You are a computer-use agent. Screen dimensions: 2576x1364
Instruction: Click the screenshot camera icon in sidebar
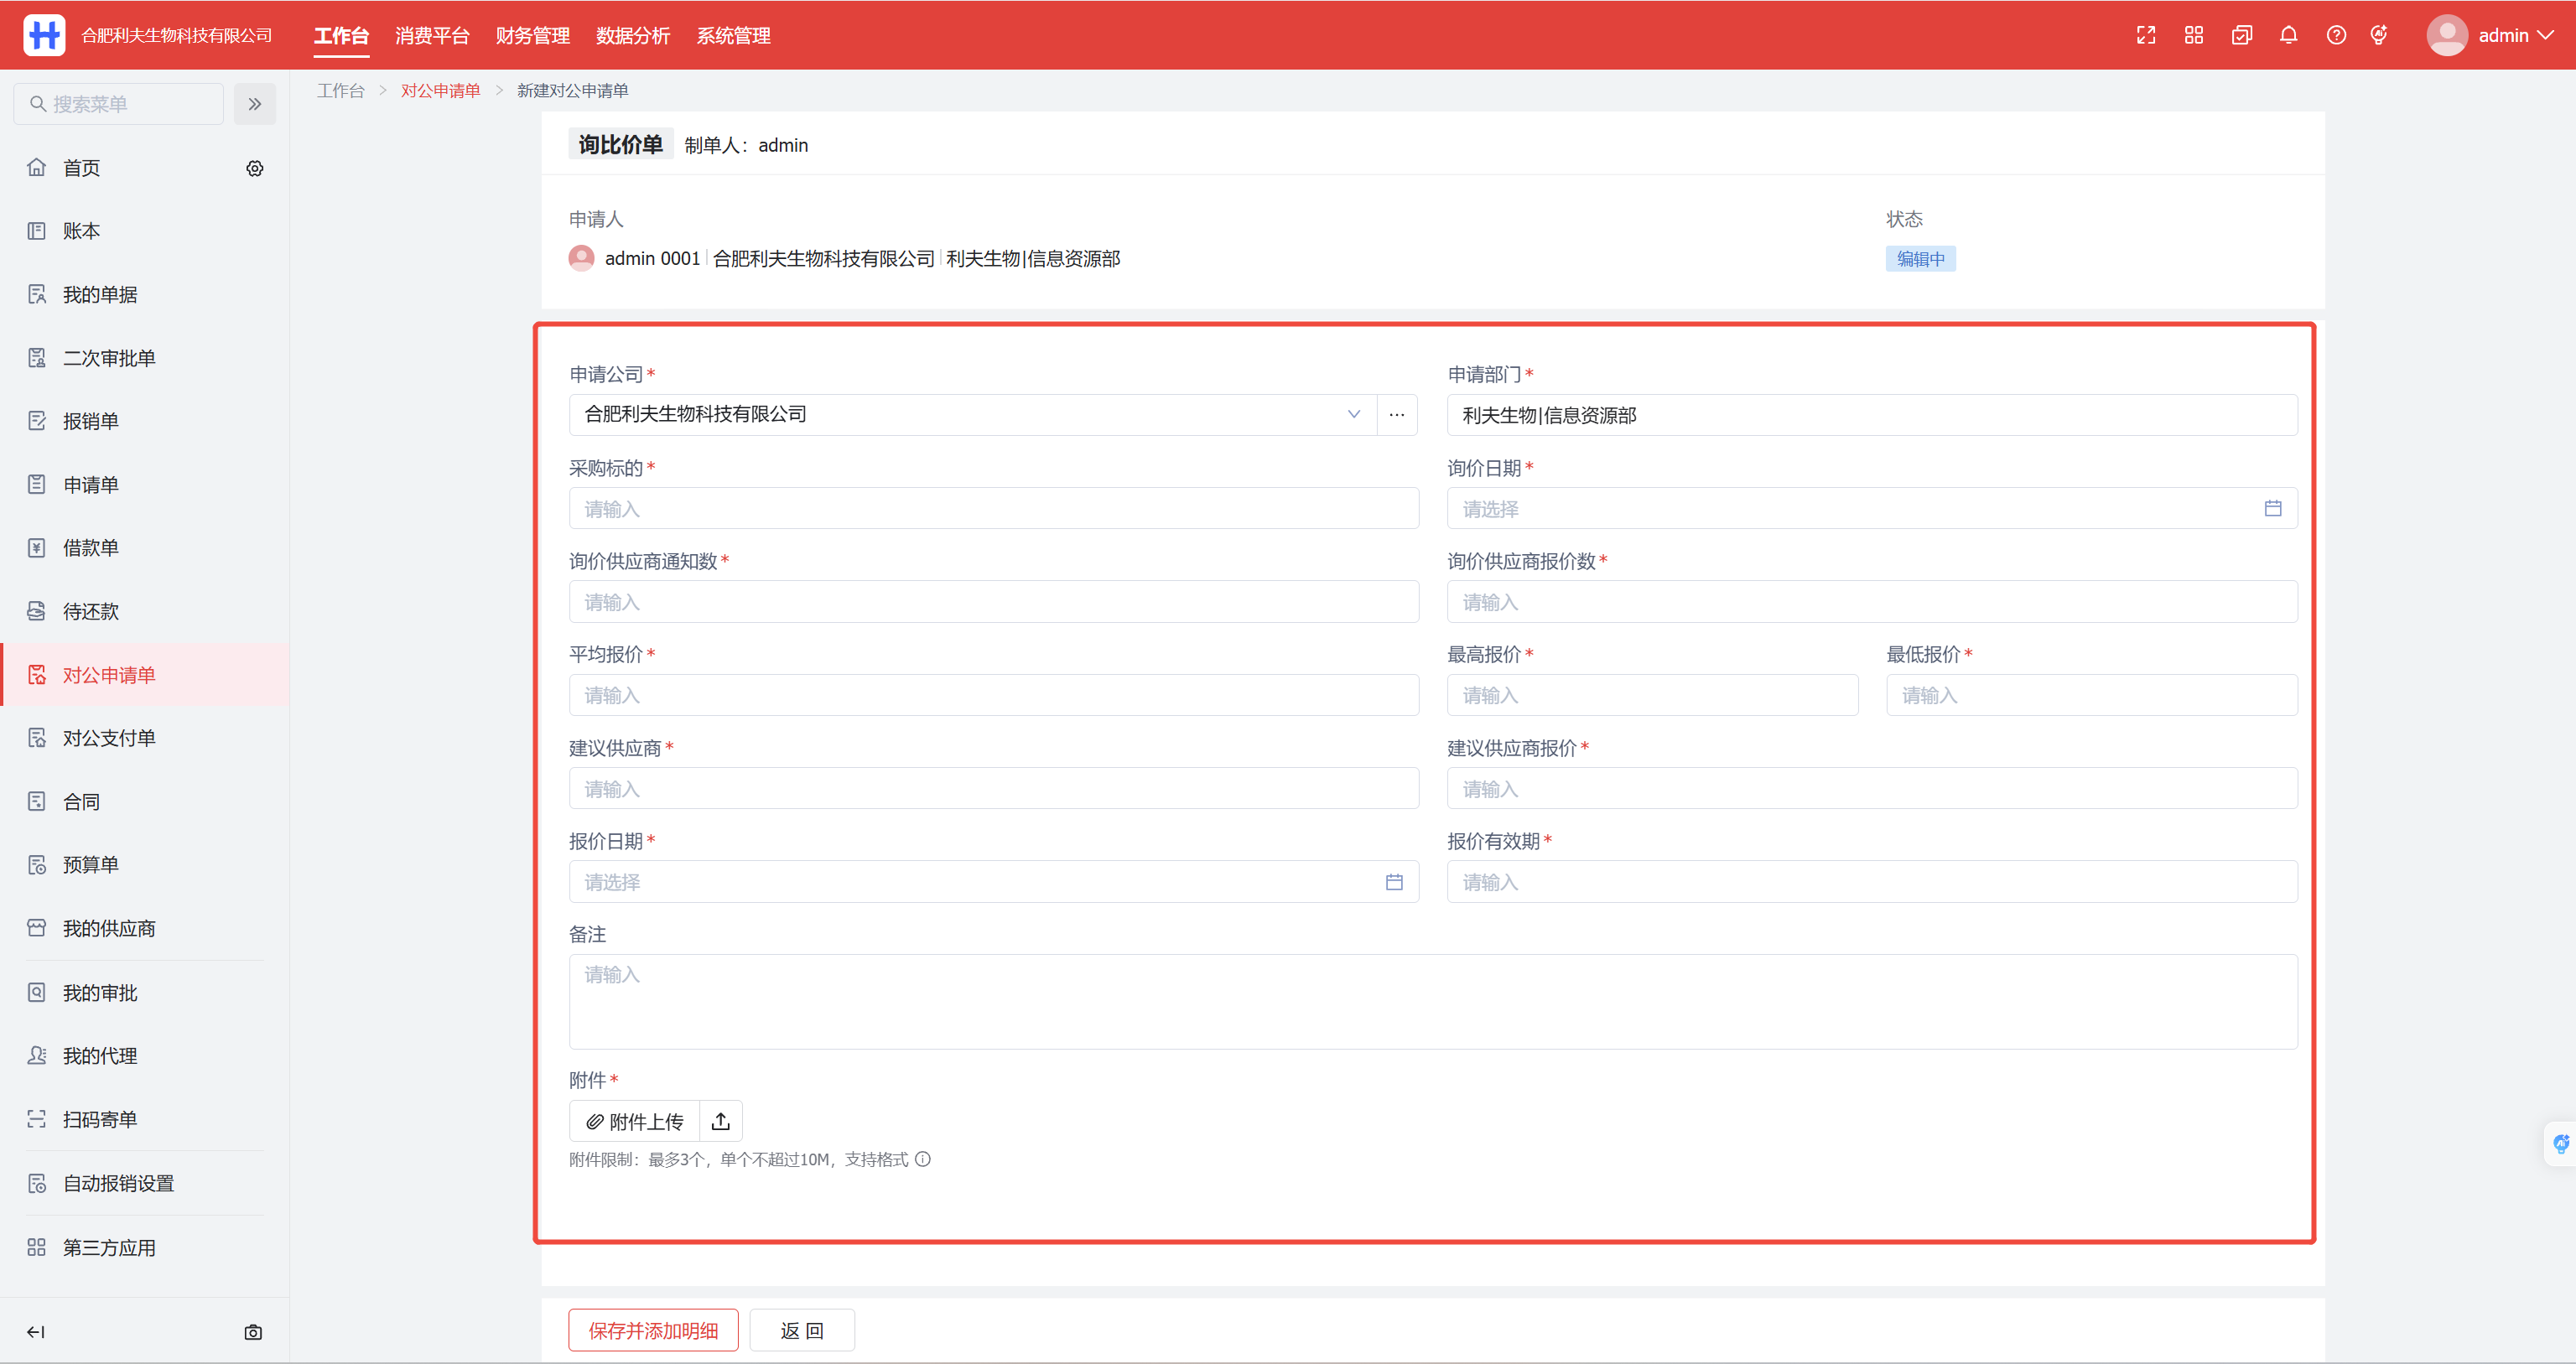point(253,1332)
